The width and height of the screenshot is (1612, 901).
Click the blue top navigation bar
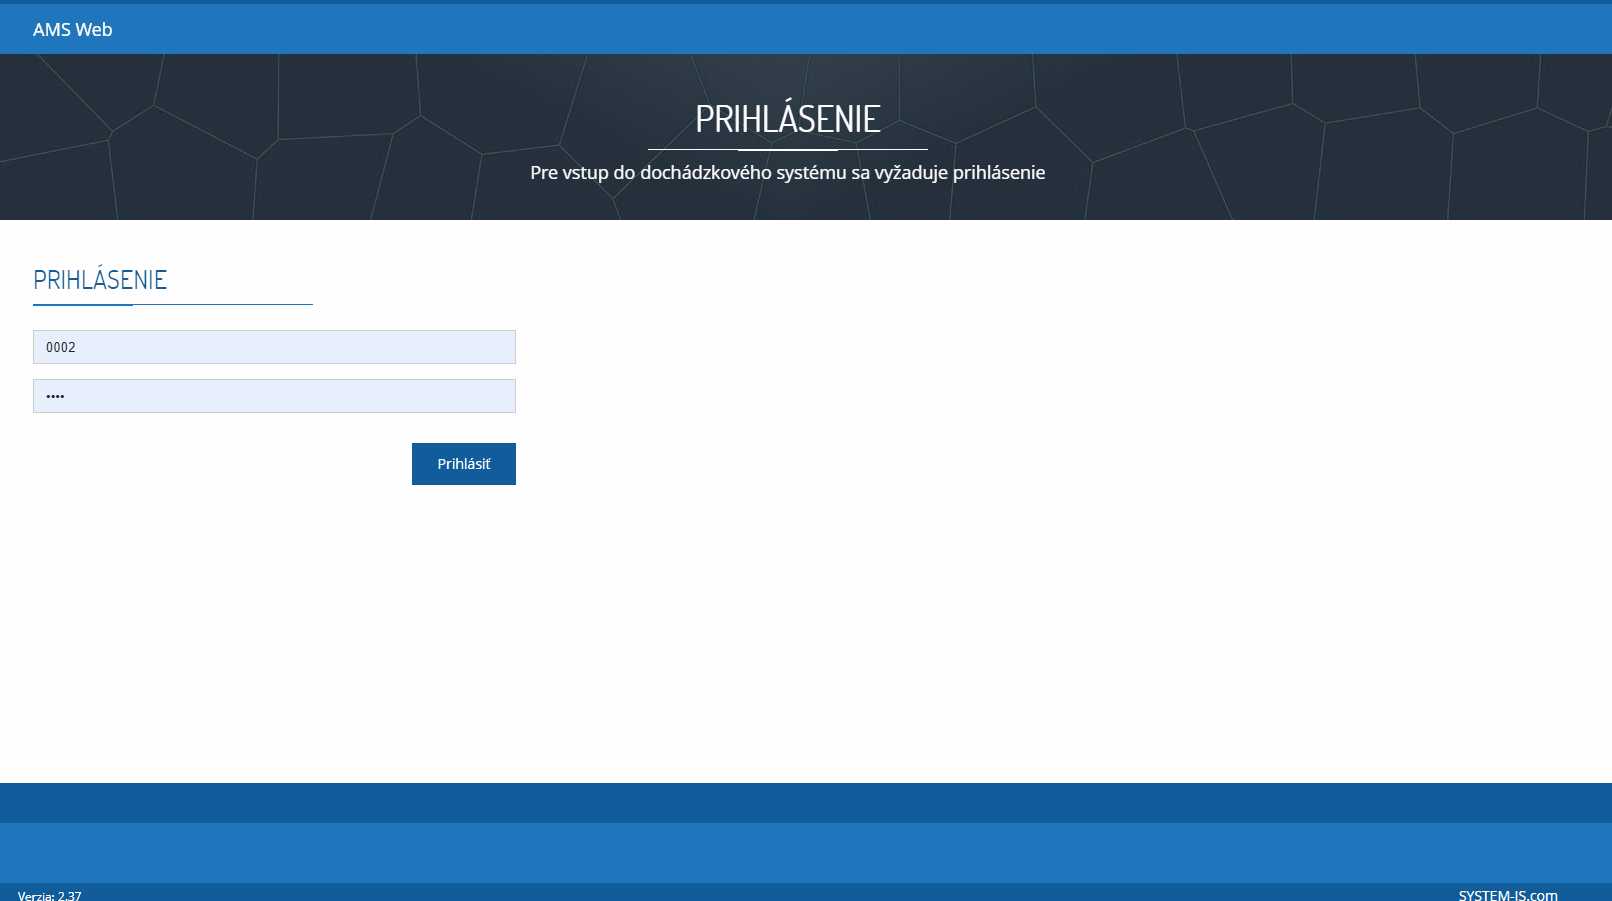(x=800, y=29)
